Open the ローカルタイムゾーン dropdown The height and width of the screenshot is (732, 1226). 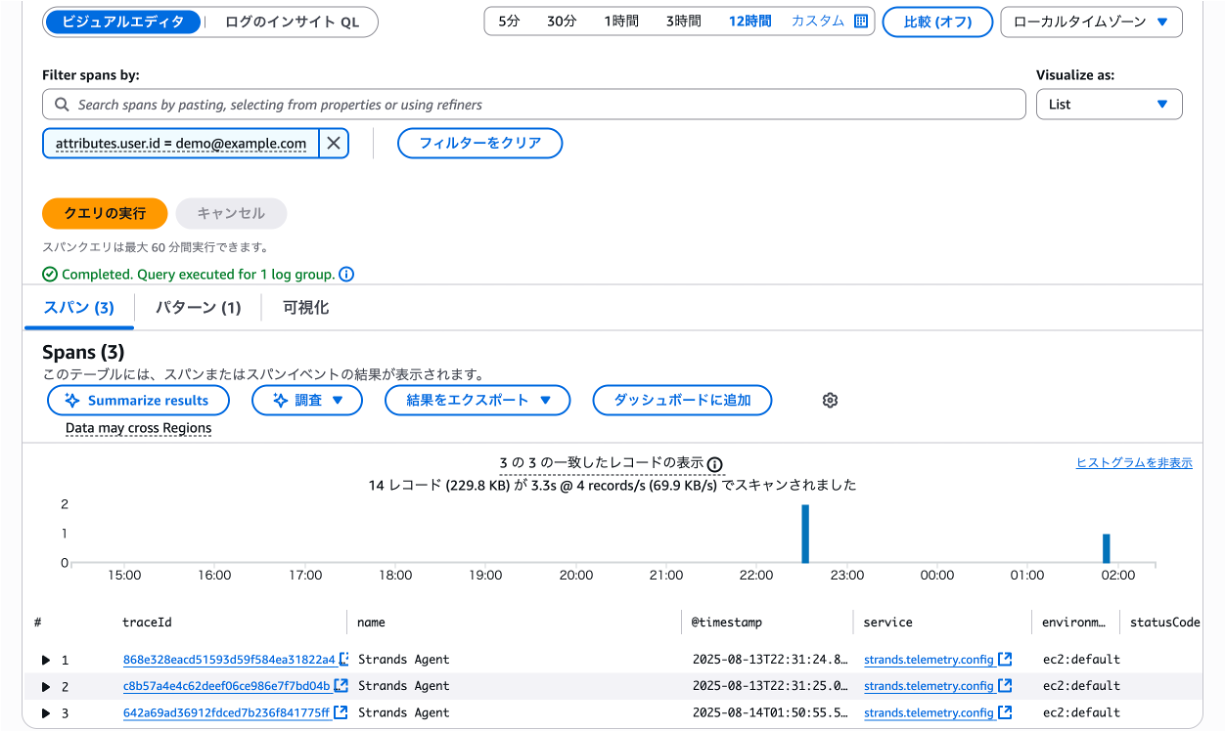pyautogui.click(x=1091, y=22)
